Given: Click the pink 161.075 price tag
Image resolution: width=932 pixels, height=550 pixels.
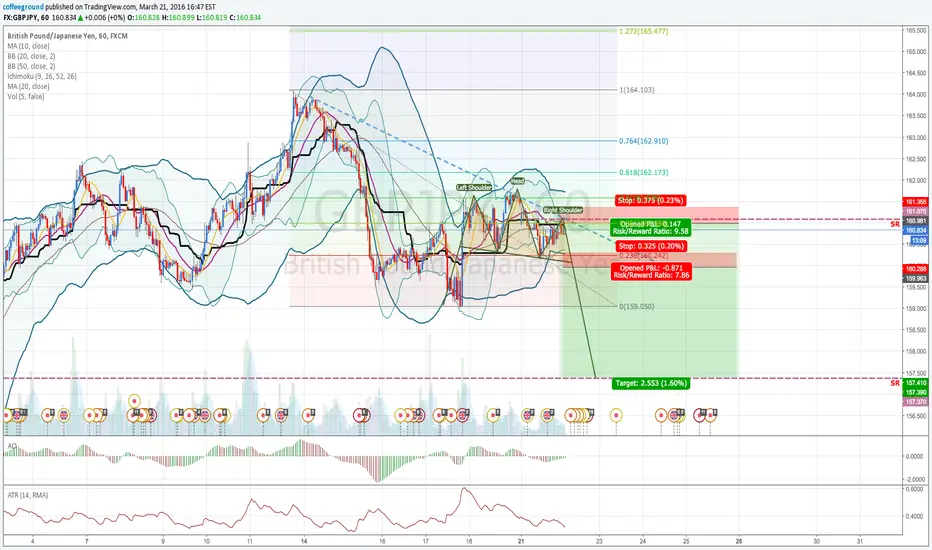Looking at the screenshot, I should [x=915, y=211].
